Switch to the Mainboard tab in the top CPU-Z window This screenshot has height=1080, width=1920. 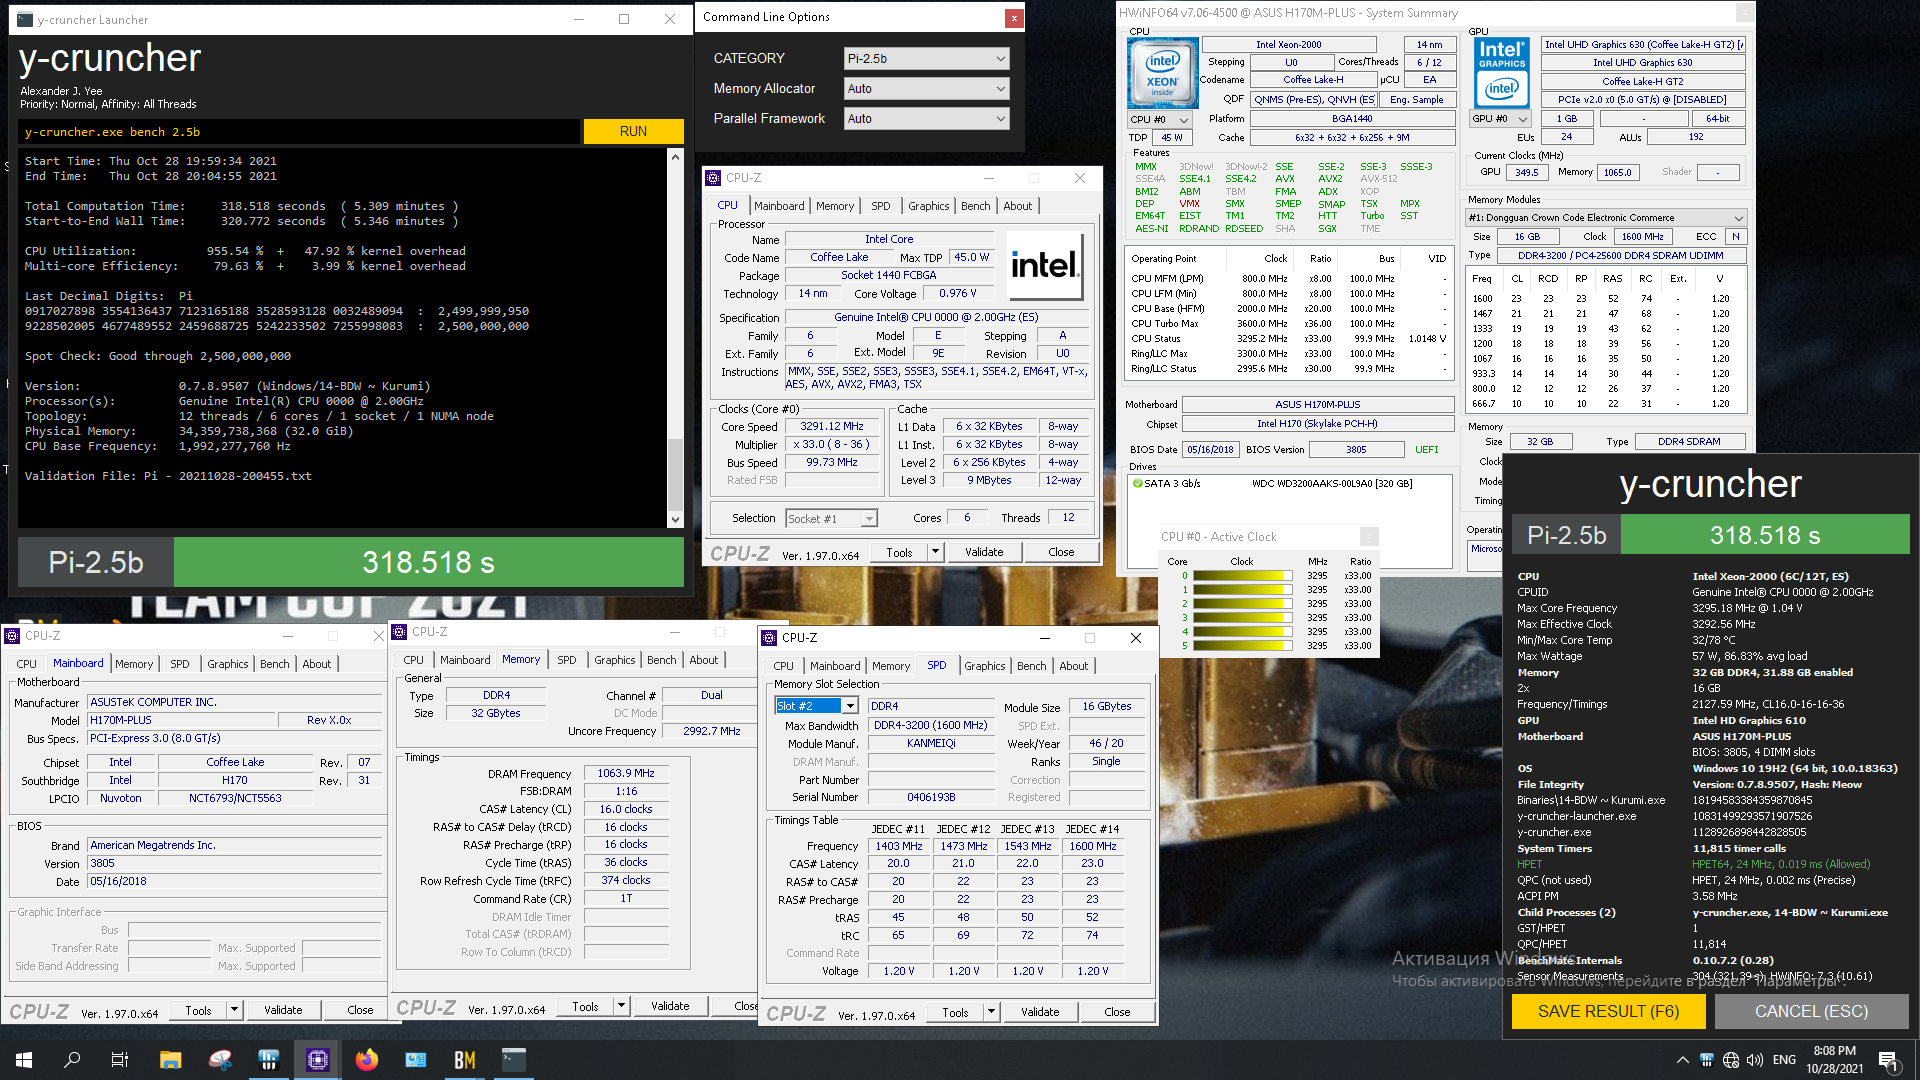tap(779, 206)
